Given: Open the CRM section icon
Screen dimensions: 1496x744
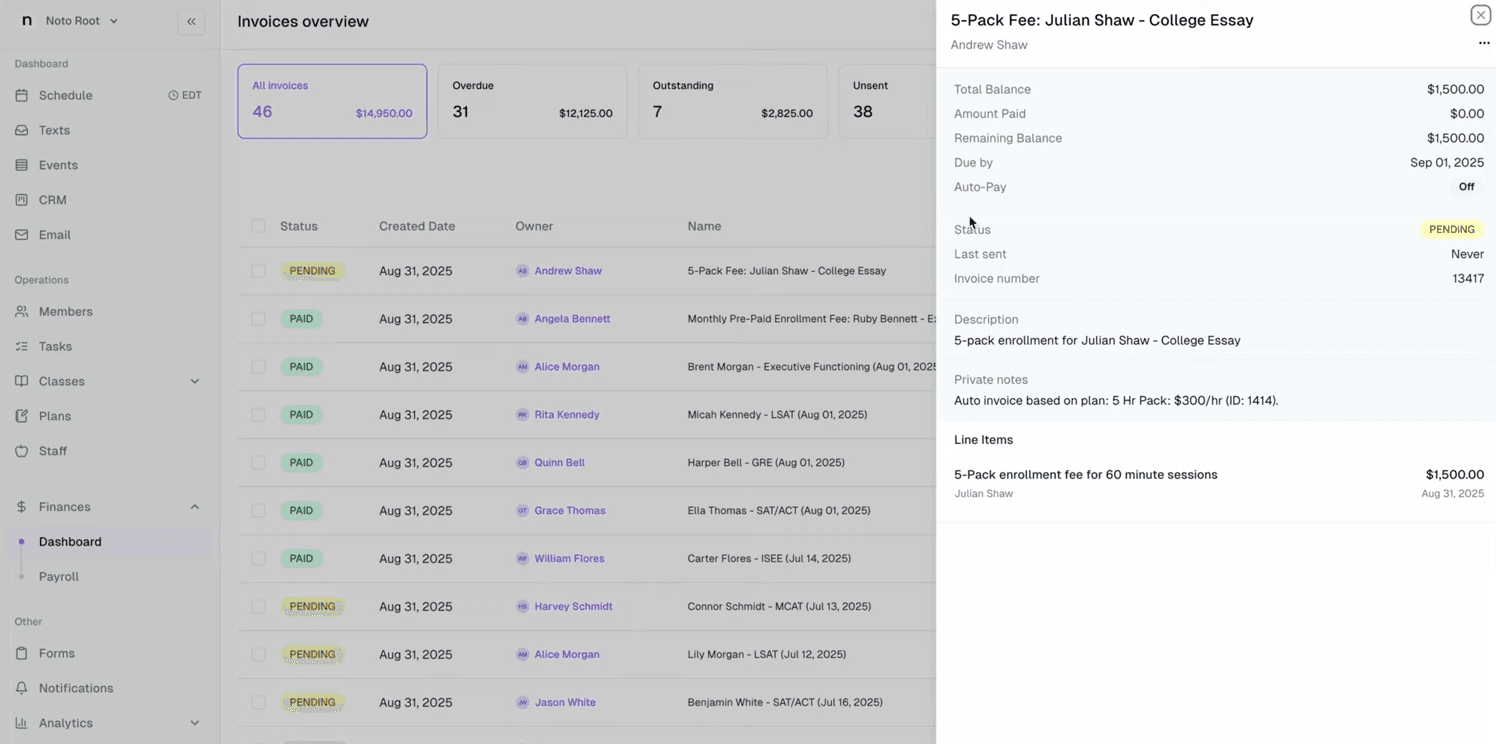Looking at the screenshot, I should click(22, 199).
